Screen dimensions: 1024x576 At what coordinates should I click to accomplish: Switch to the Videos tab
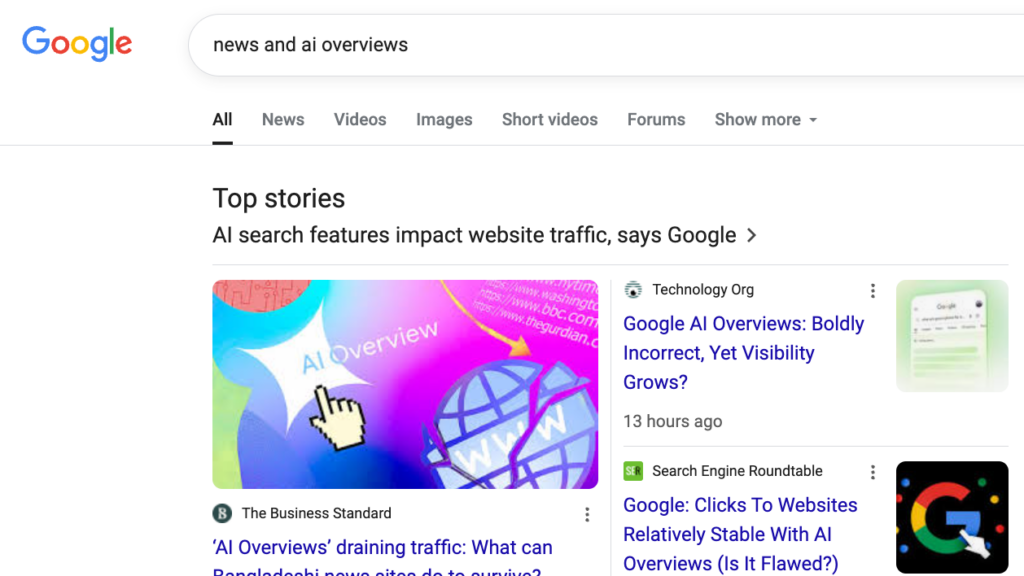(x=360, y=120)
